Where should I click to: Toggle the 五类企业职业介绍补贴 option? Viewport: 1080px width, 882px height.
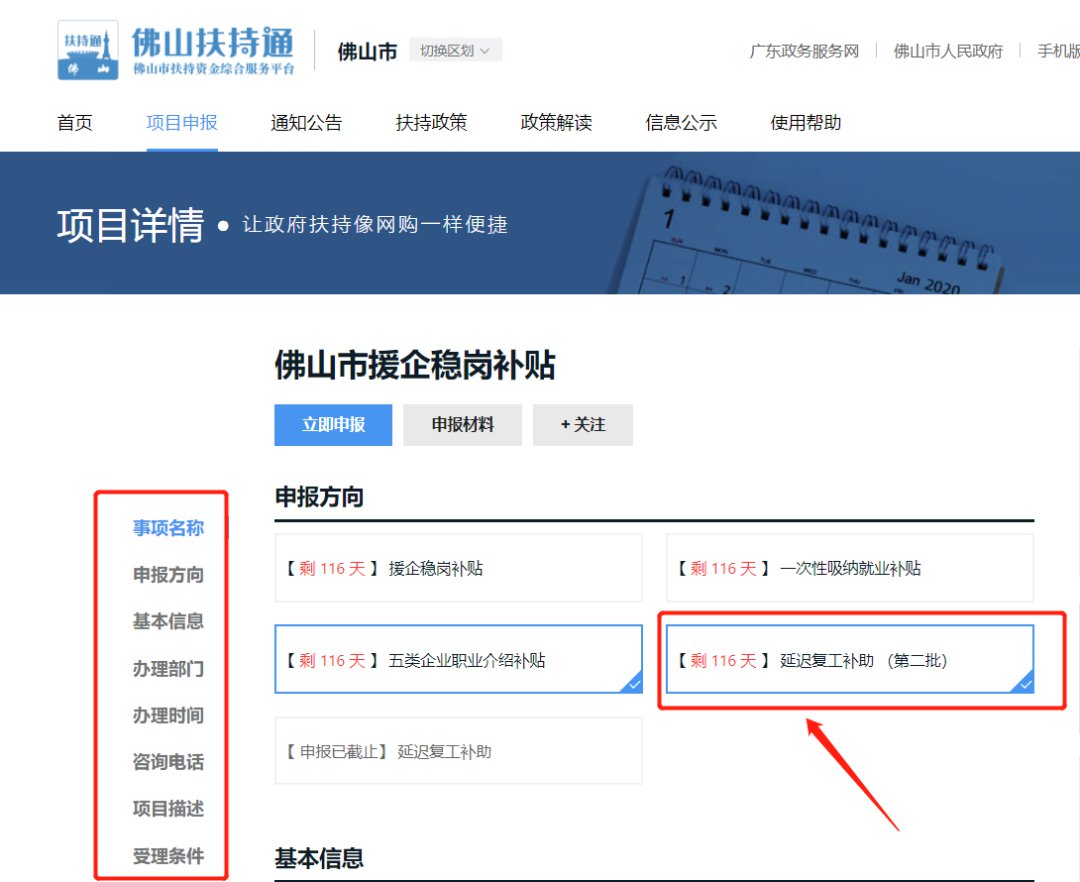coord(458,660)
